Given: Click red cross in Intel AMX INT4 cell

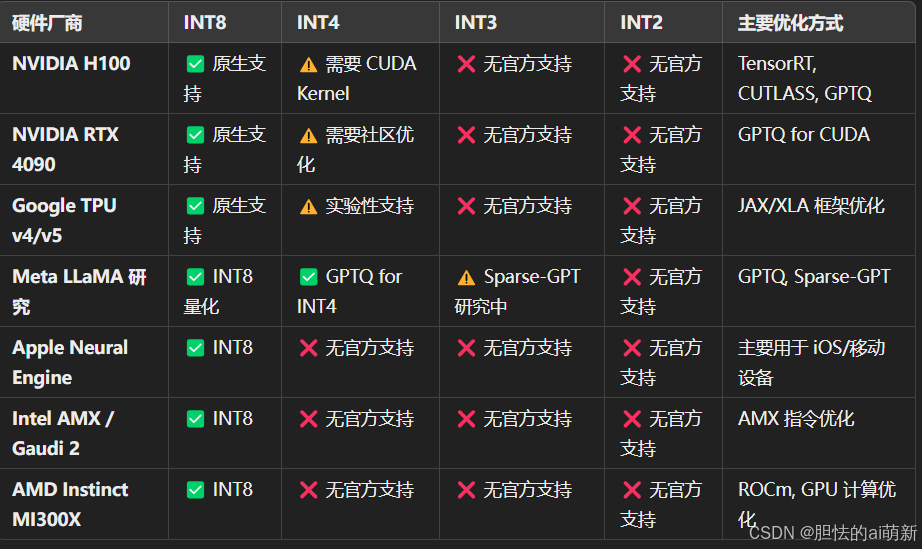Looking at the screenshot, I should 308,419.
